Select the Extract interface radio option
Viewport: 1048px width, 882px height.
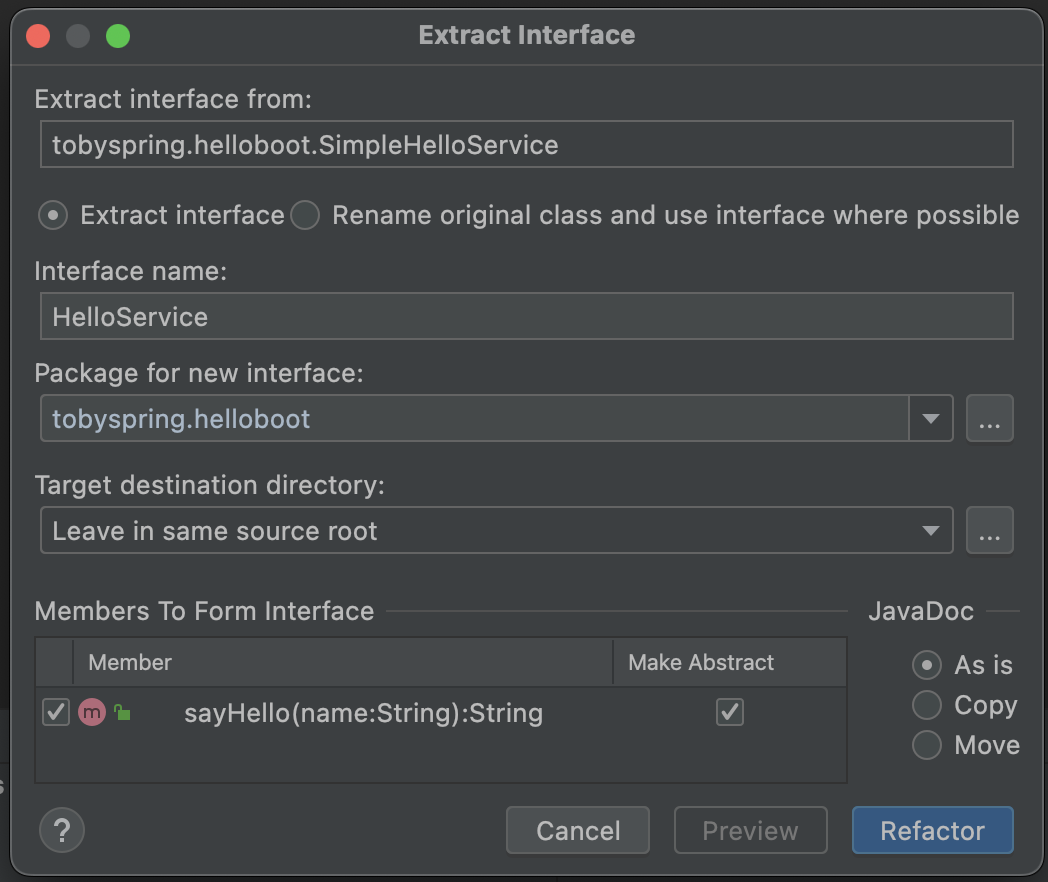(x=53, y=215)
